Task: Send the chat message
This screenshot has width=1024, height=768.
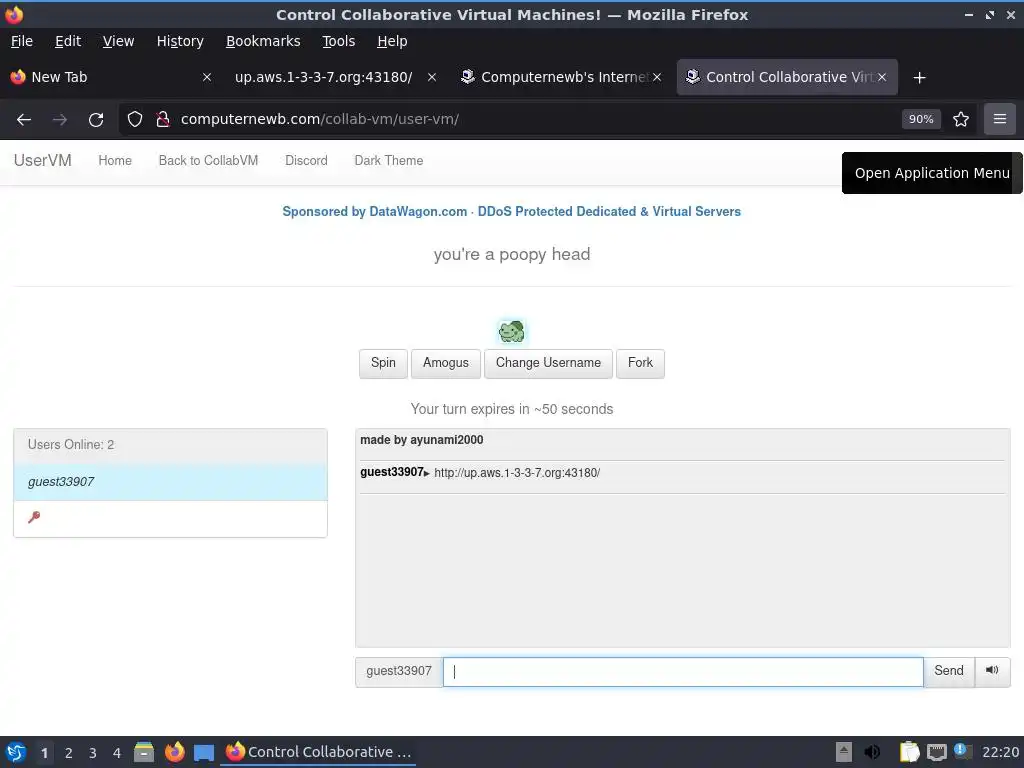Action: tap(948, 671)
